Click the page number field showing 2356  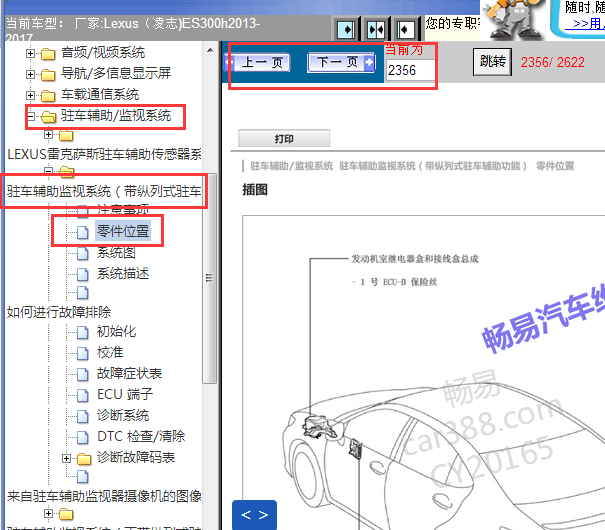[x=410, y=70]
